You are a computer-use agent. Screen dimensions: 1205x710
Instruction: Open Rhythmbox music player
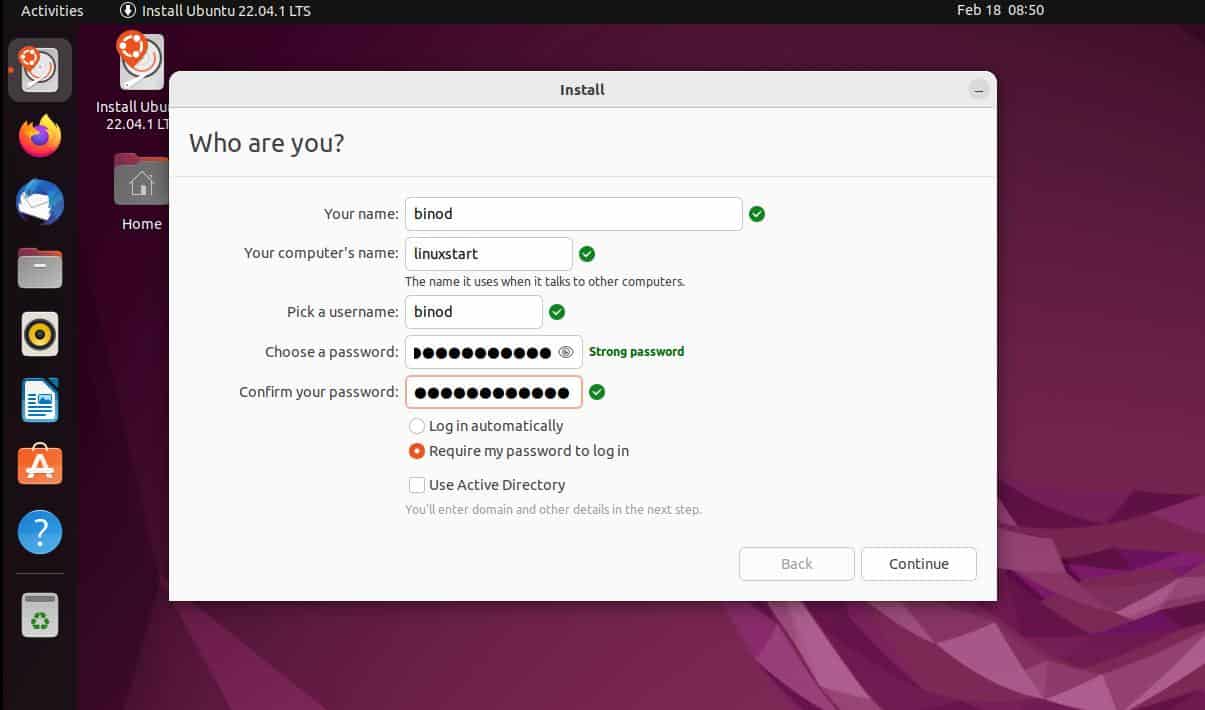click(40, 334)
